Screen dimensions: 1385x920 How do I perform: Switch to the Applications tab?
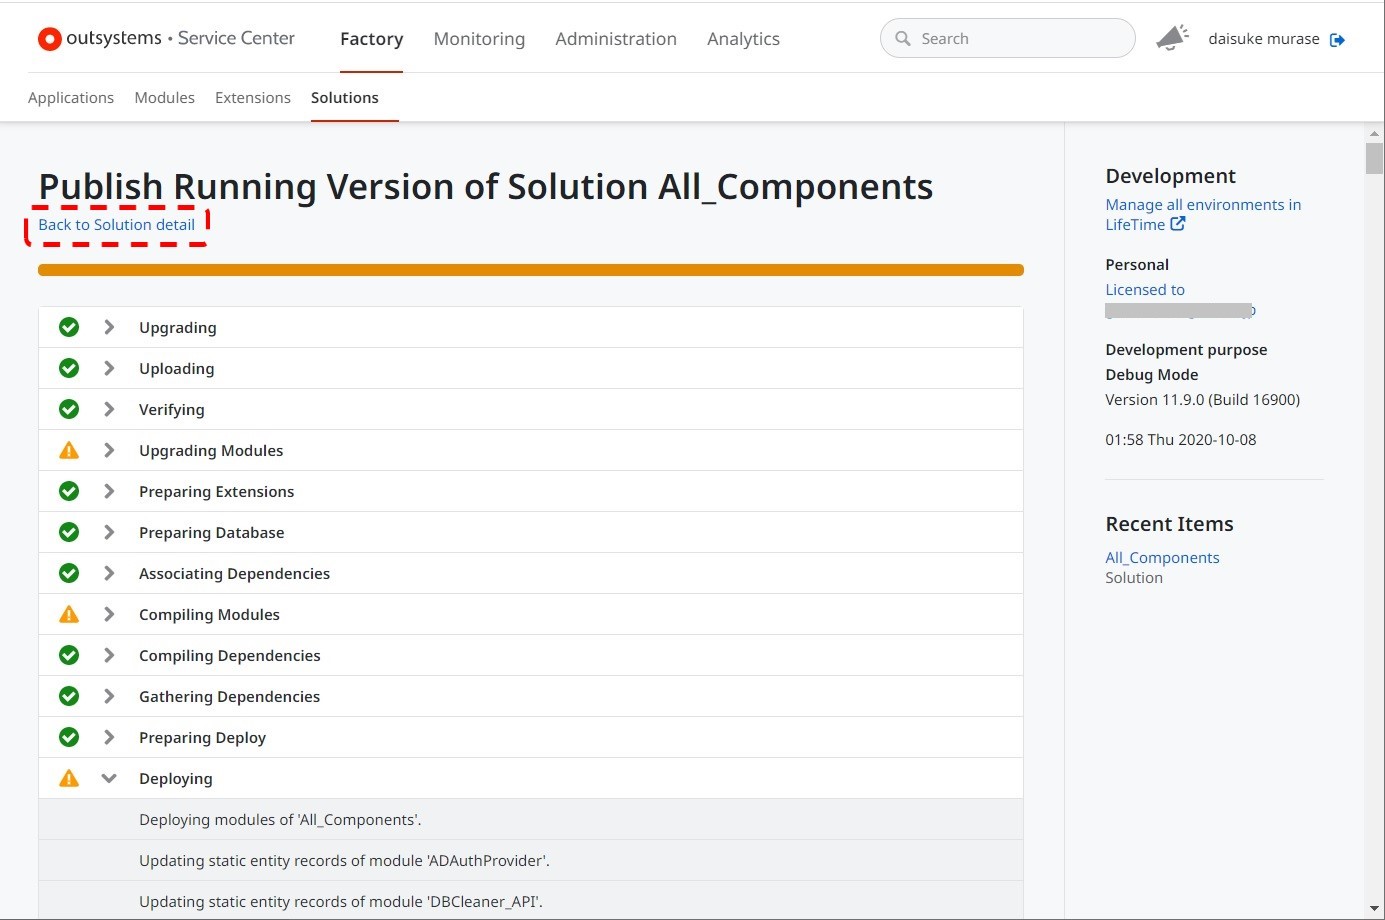71,98
